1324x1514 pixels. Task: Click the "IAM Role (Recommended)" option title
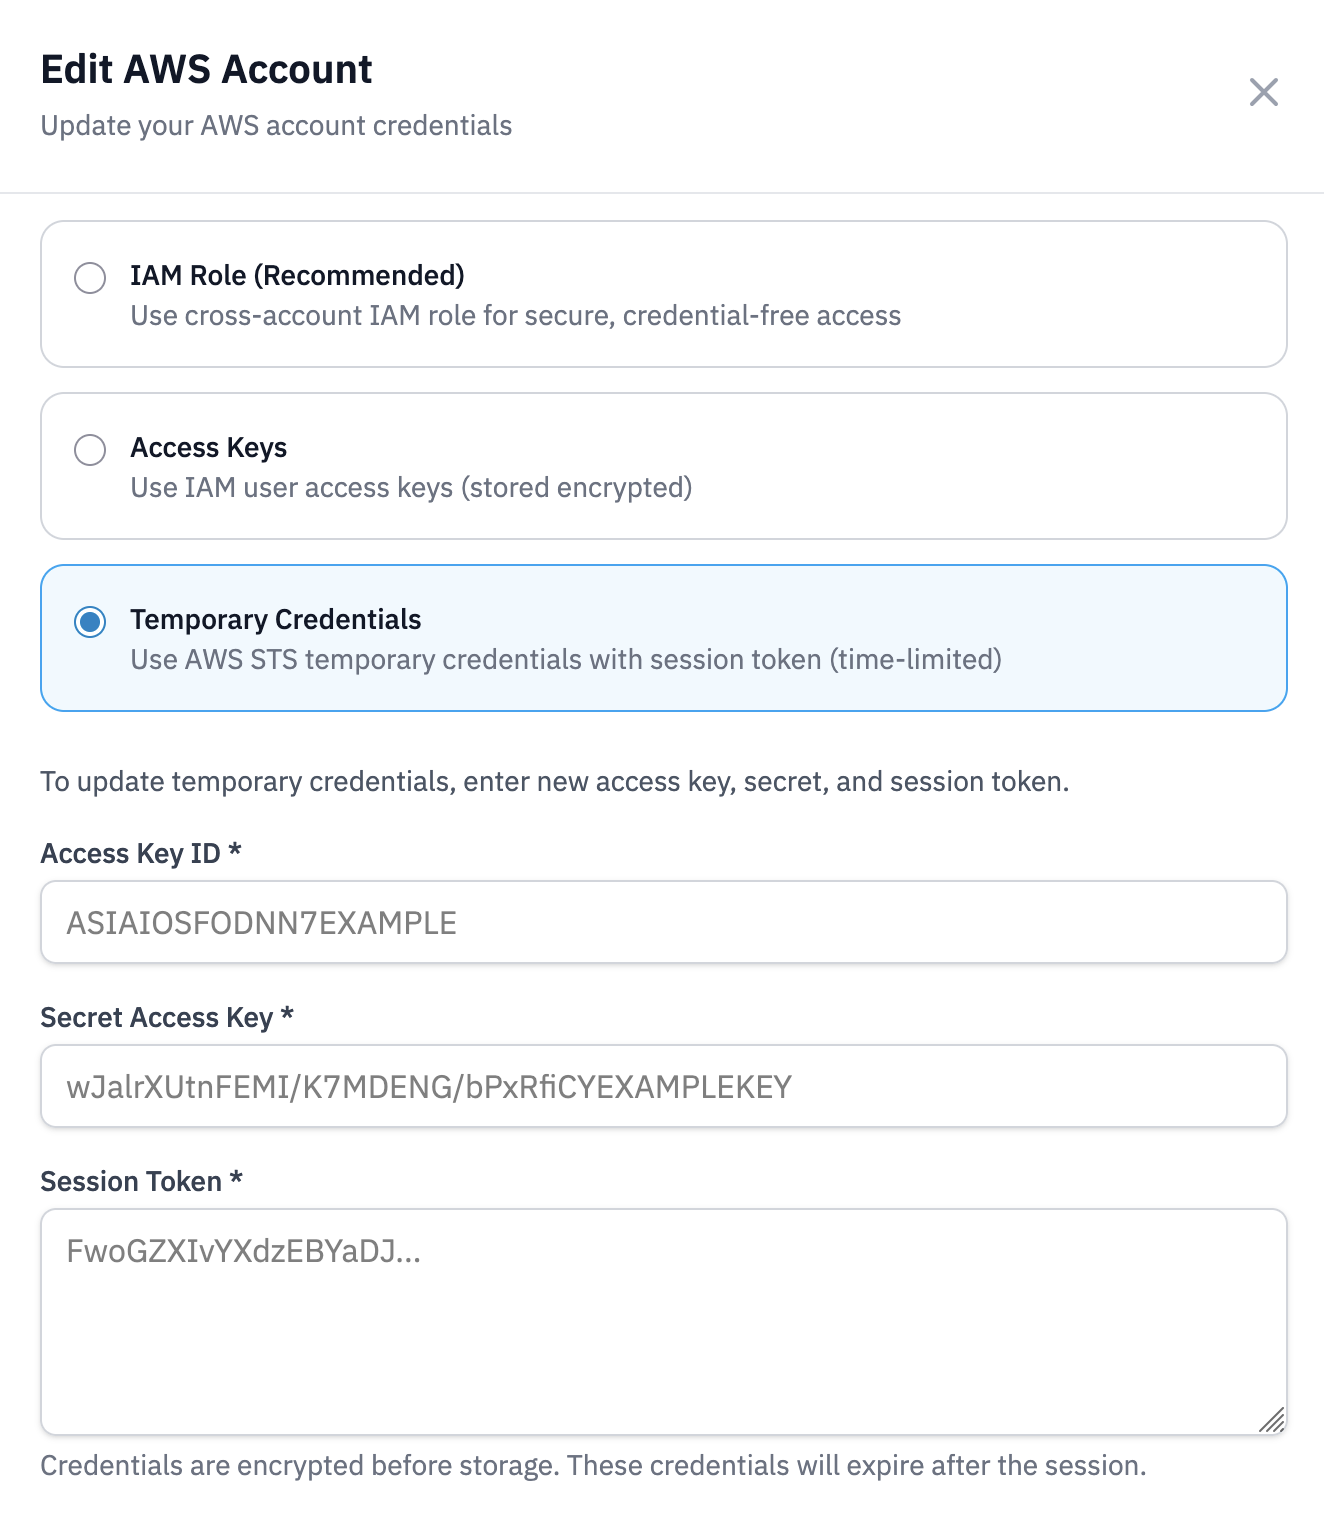(x=297, y=275)
